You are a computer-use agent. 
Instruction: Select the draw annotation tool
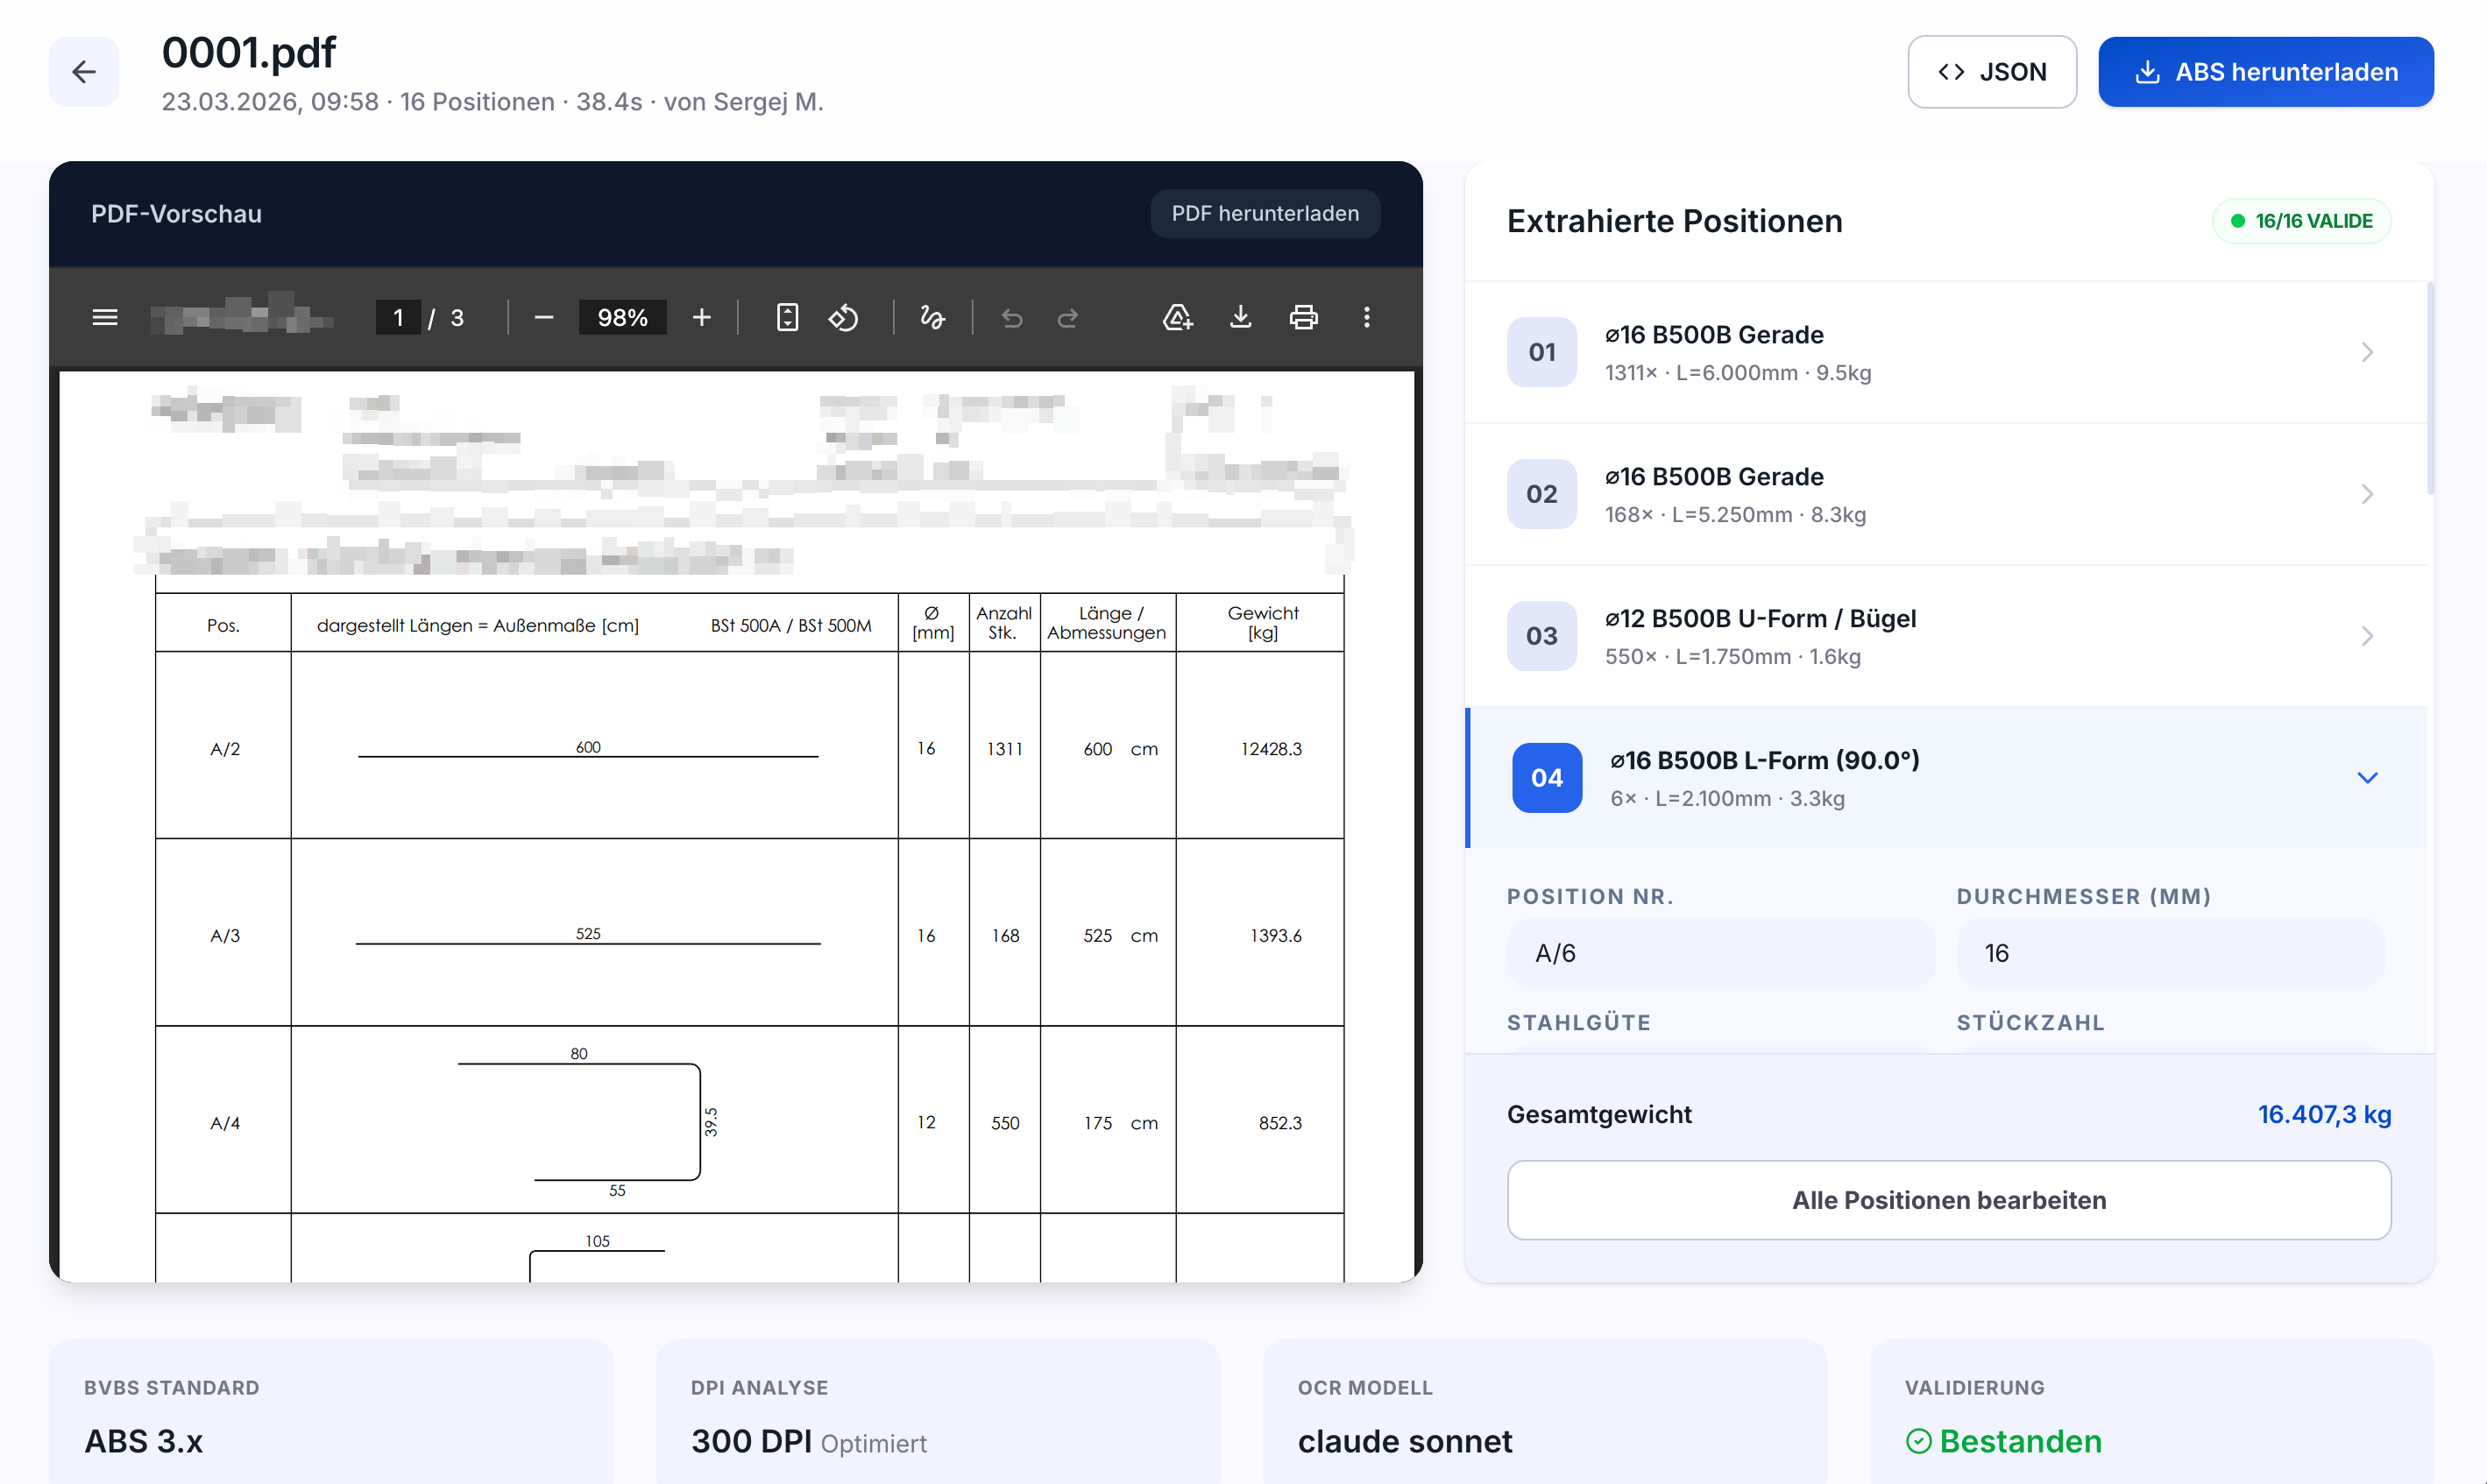[x=932, y=318]
